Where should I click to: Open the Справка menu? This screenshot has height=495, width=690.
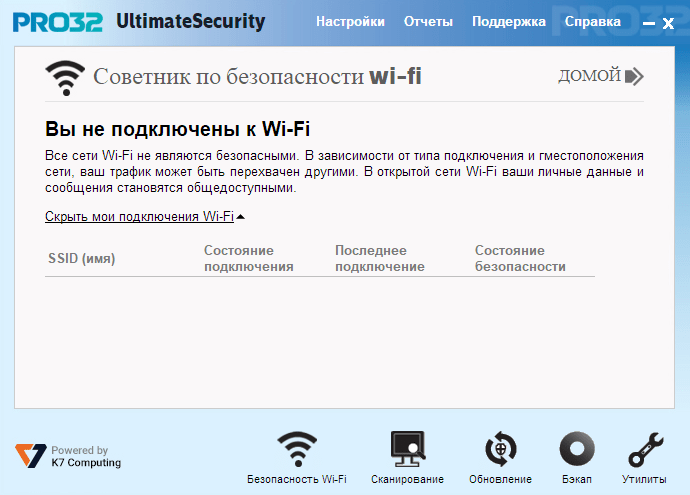pyautogui.click(x=593, y=22)
